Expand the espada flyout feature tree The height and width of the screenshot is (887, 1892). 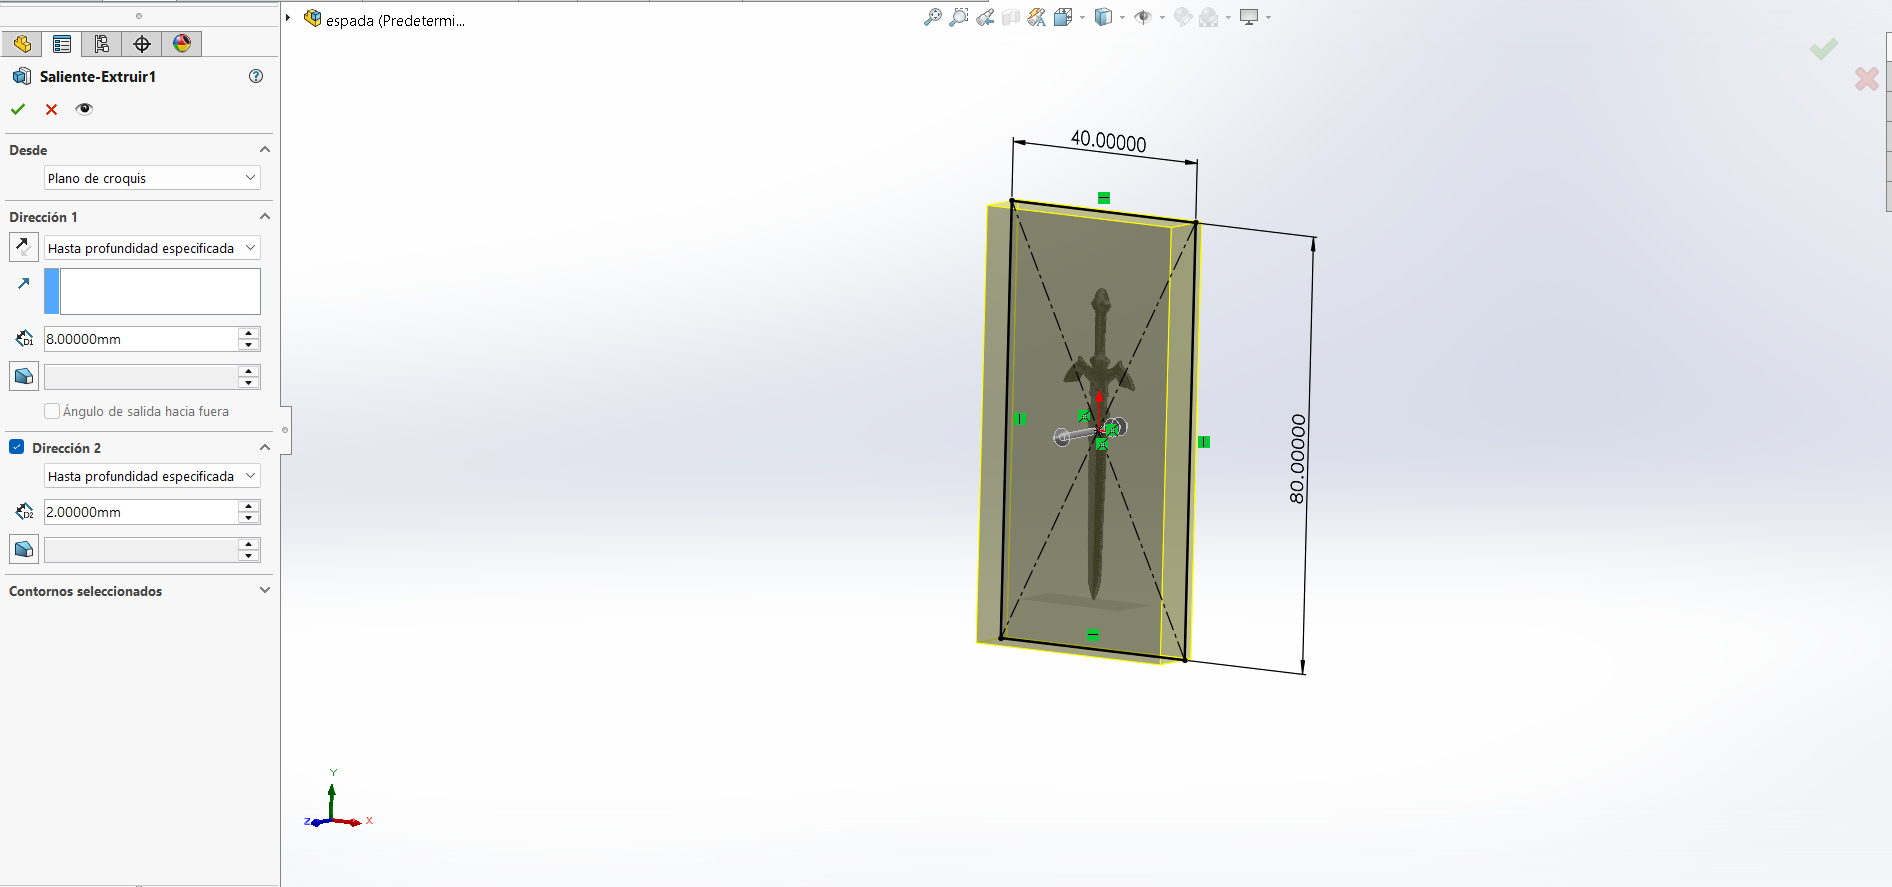(288, 18)
